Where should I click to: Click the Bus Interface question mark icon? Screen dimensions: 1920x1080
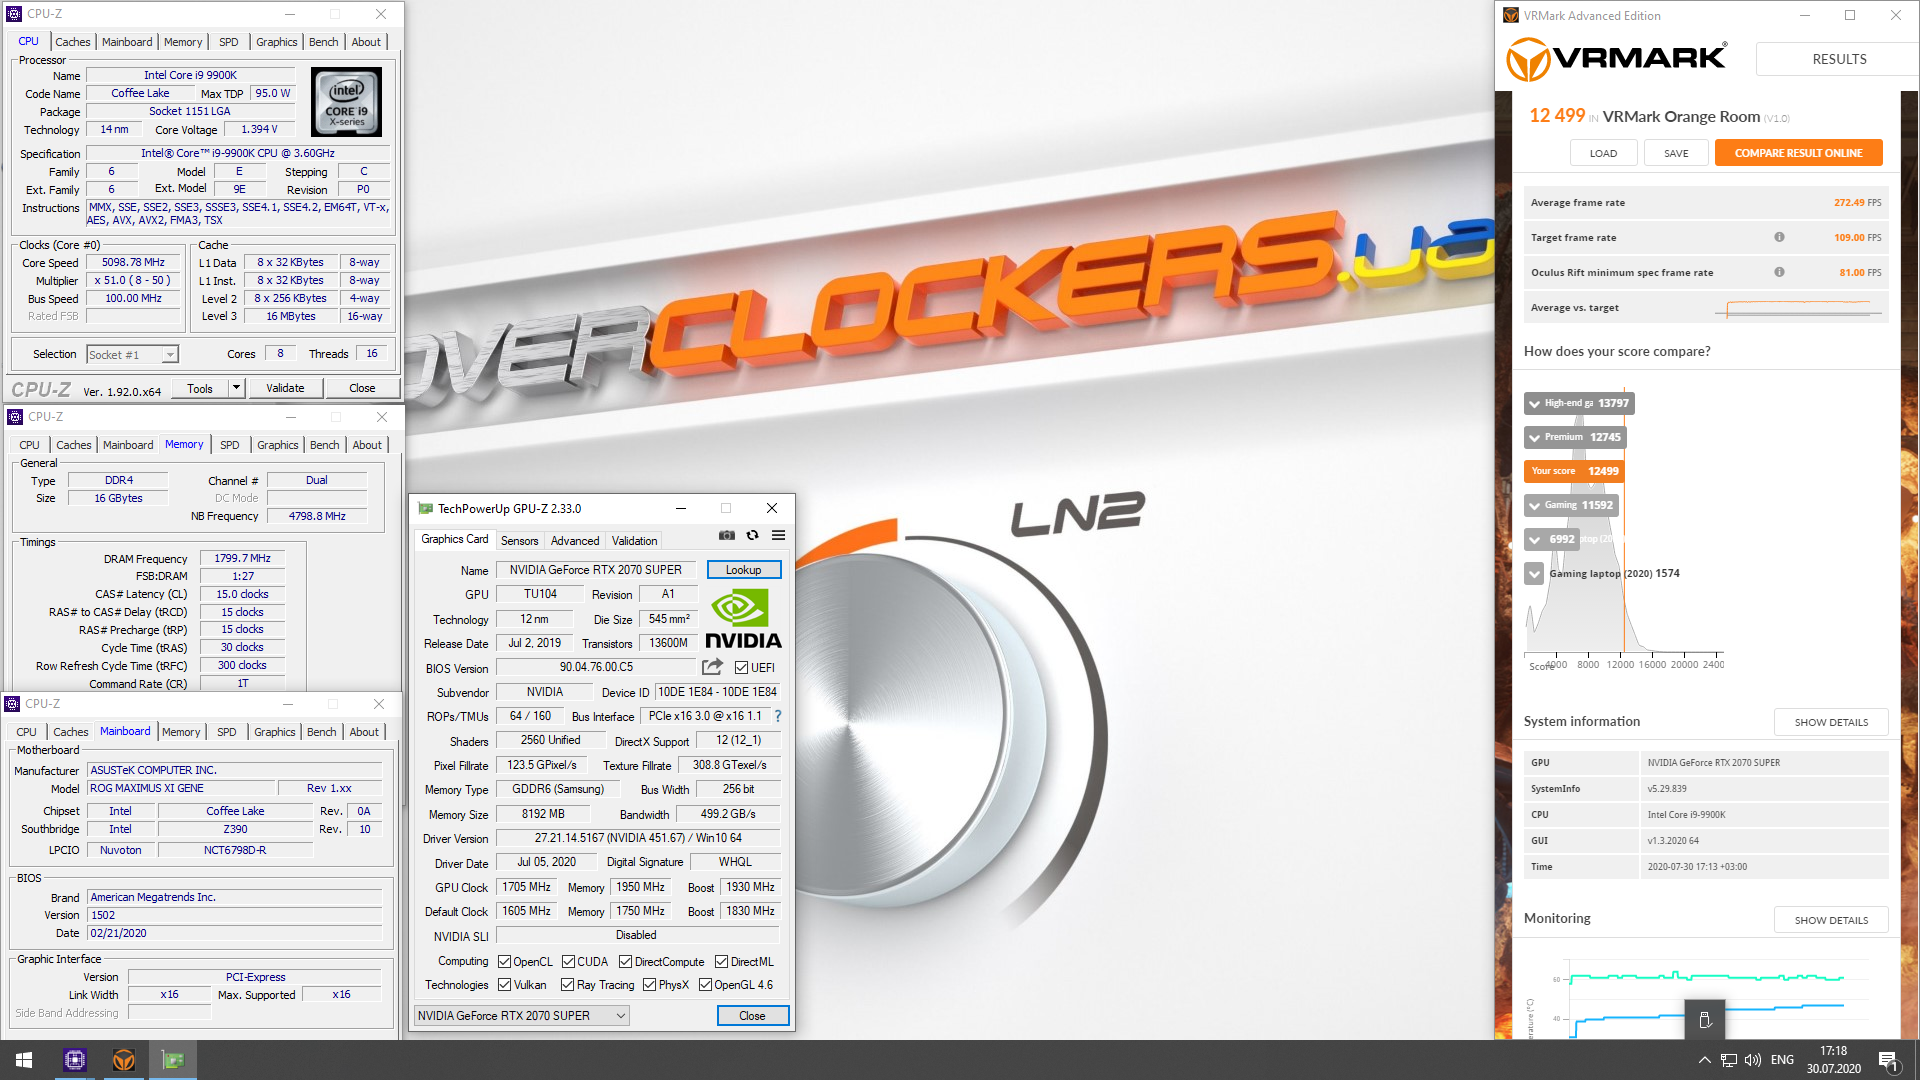[x=778, y=716]
